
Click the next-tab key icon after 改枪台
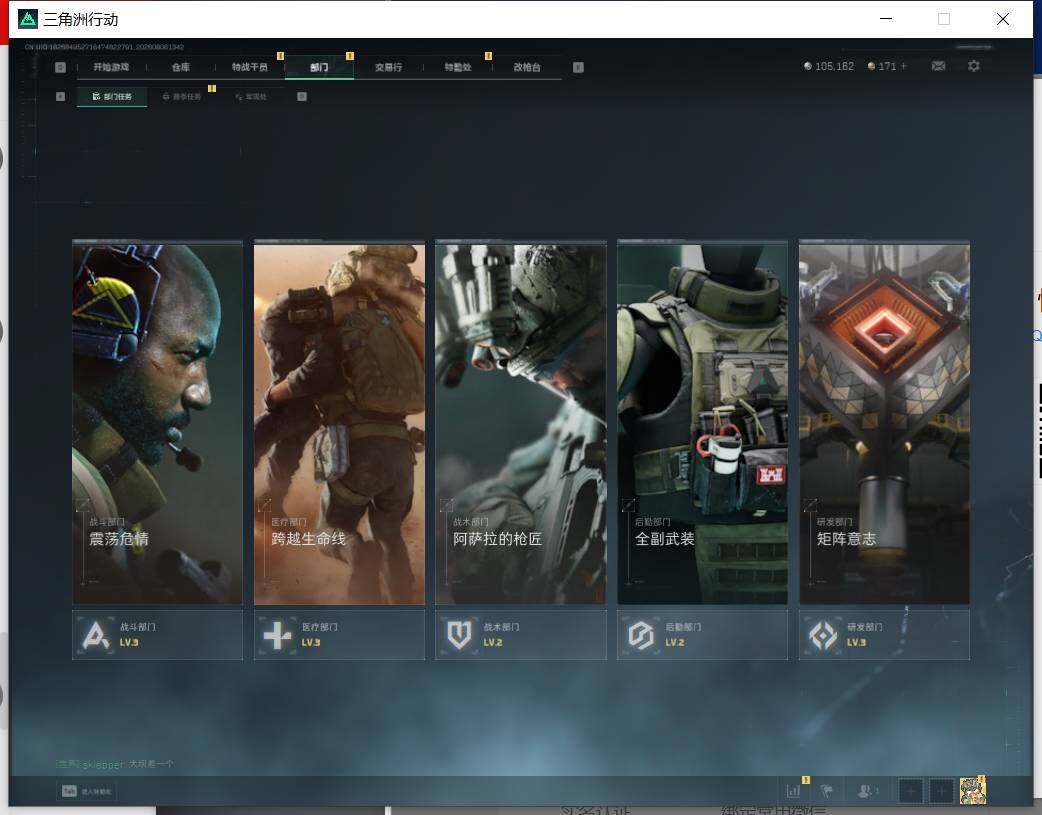(x=578, y=67)
